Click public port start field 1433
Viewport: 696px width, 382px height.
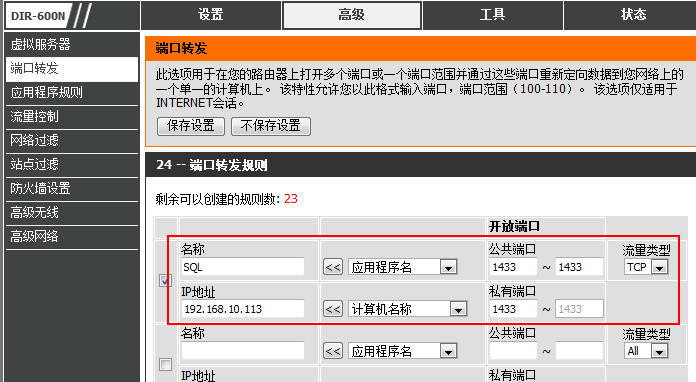[x=513, y=267]
